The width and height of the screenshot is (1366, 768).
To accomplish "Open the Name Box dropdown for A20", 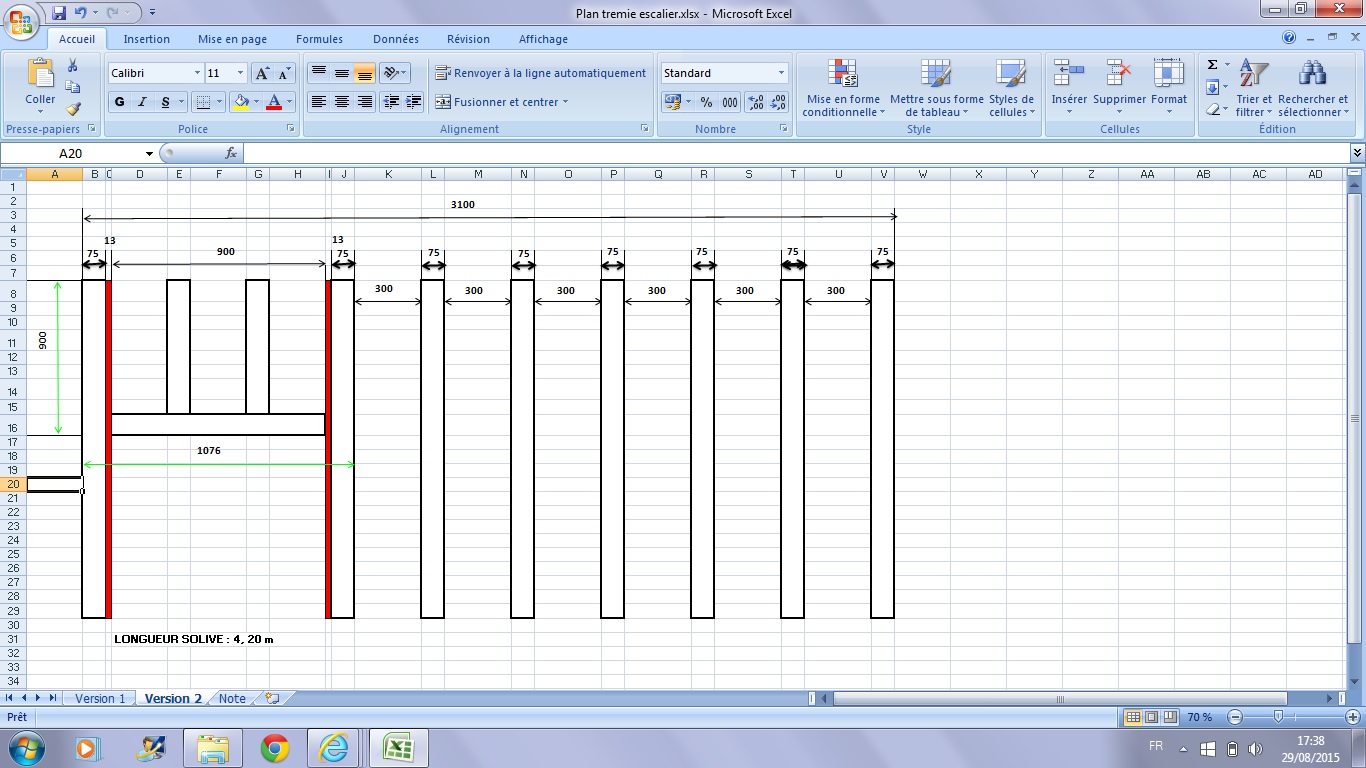I will point(150,153).
